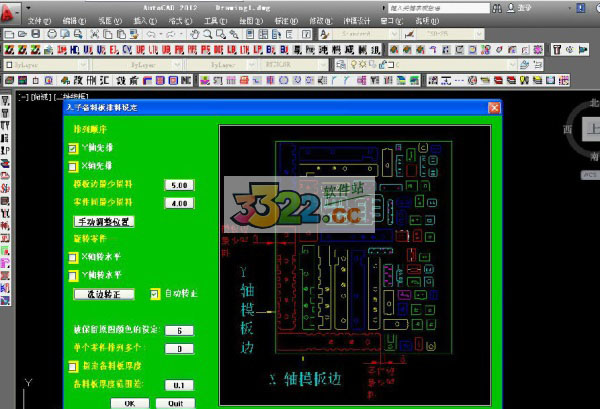This screenshot has width=600, height=409.
Task: Click the 零件间最少留料 4.00 field
Action: click(x=179, y=203)
